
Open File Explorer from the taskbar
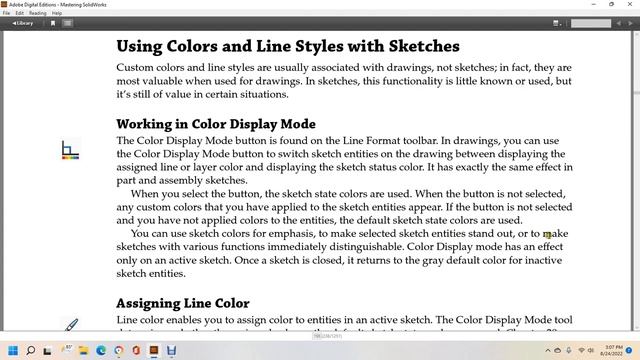[83, 351]
